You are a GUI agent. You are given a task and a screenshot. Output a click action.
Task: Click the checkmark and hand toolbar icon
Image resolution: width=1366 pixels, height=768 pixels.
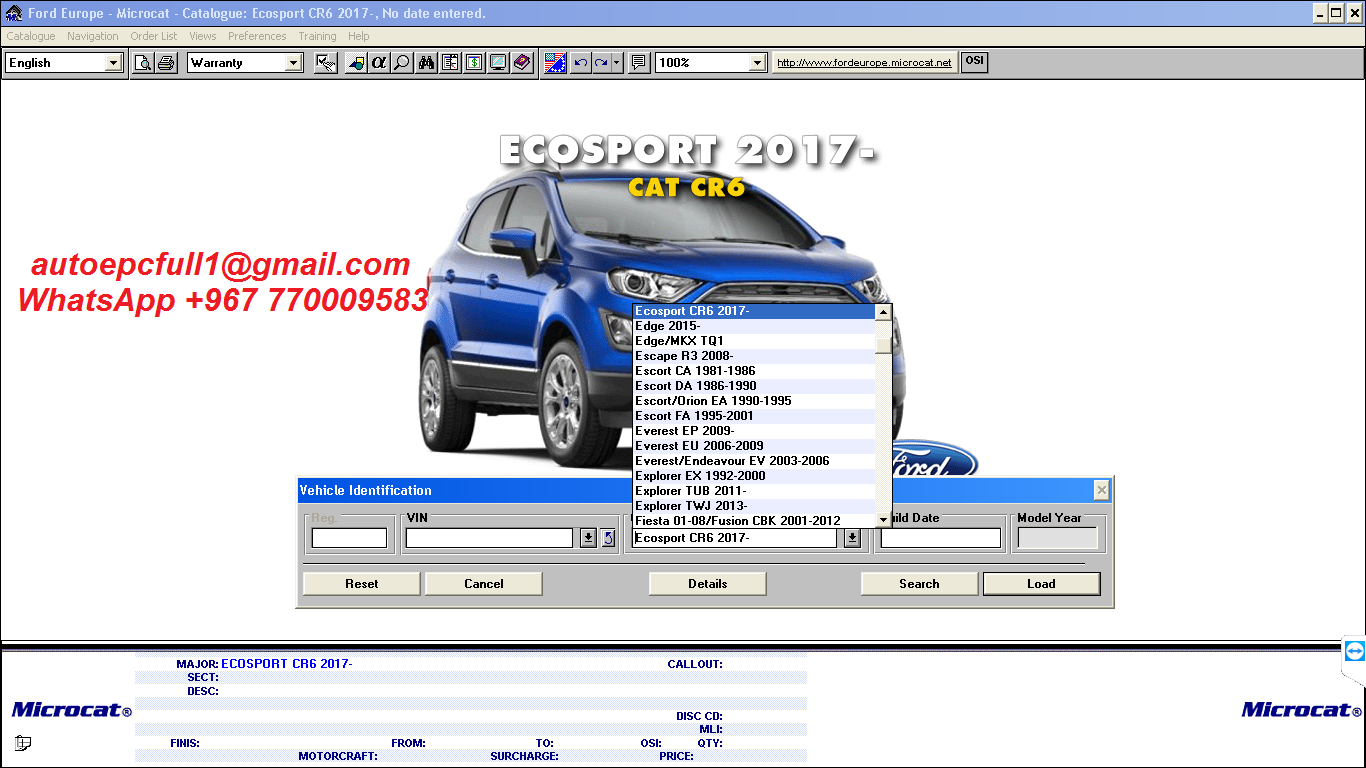[325, 62]
